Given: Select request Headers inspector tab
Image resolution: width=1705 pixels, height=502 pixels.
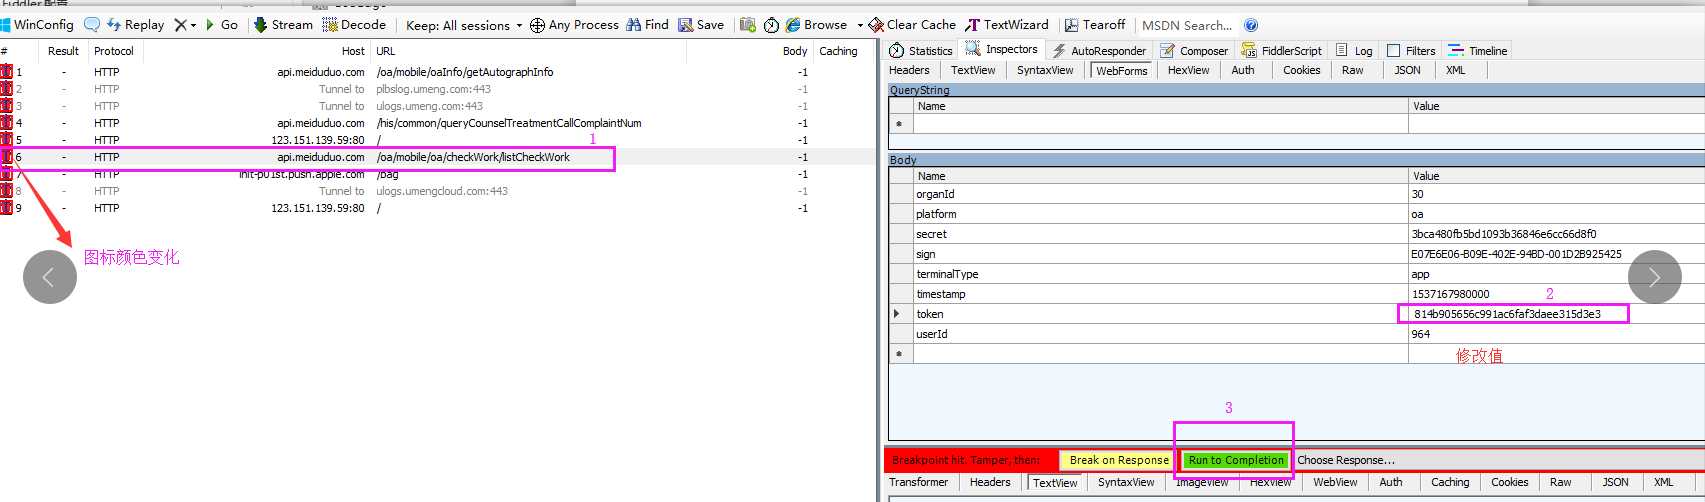Looking at the screenshot, I should click(x=909, y=70).
